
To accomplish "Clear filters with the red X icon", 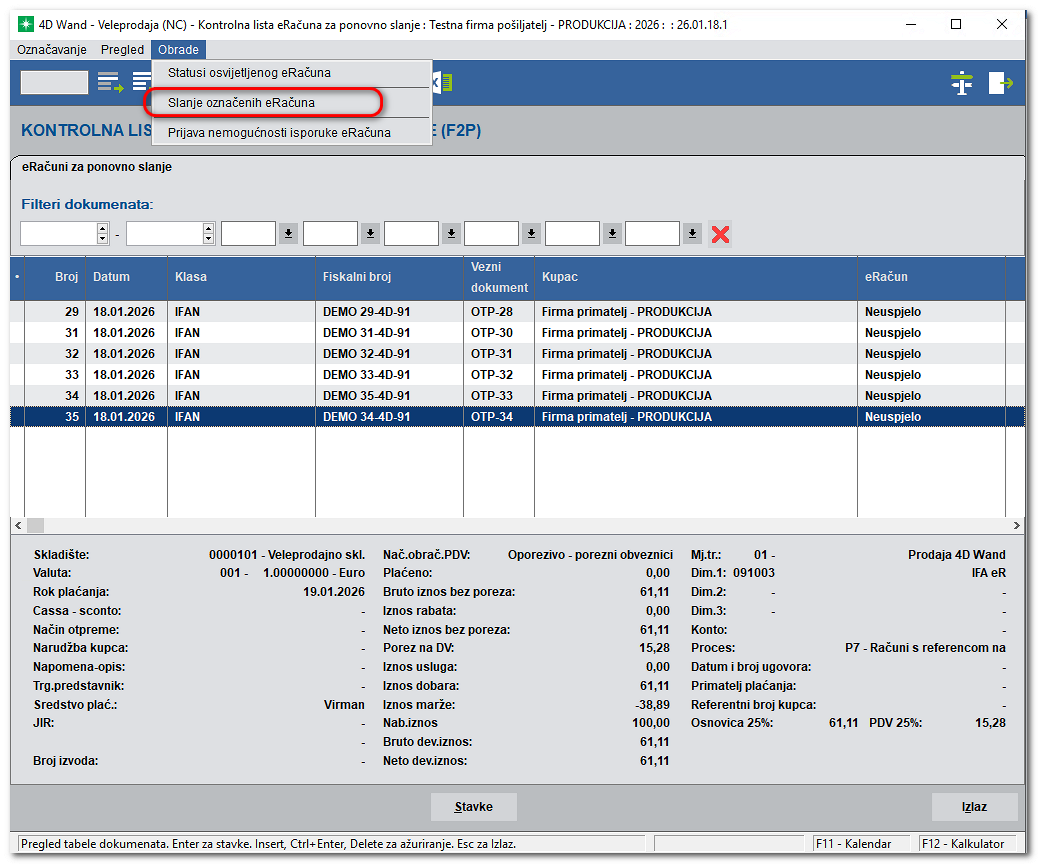I will (720, 234).
